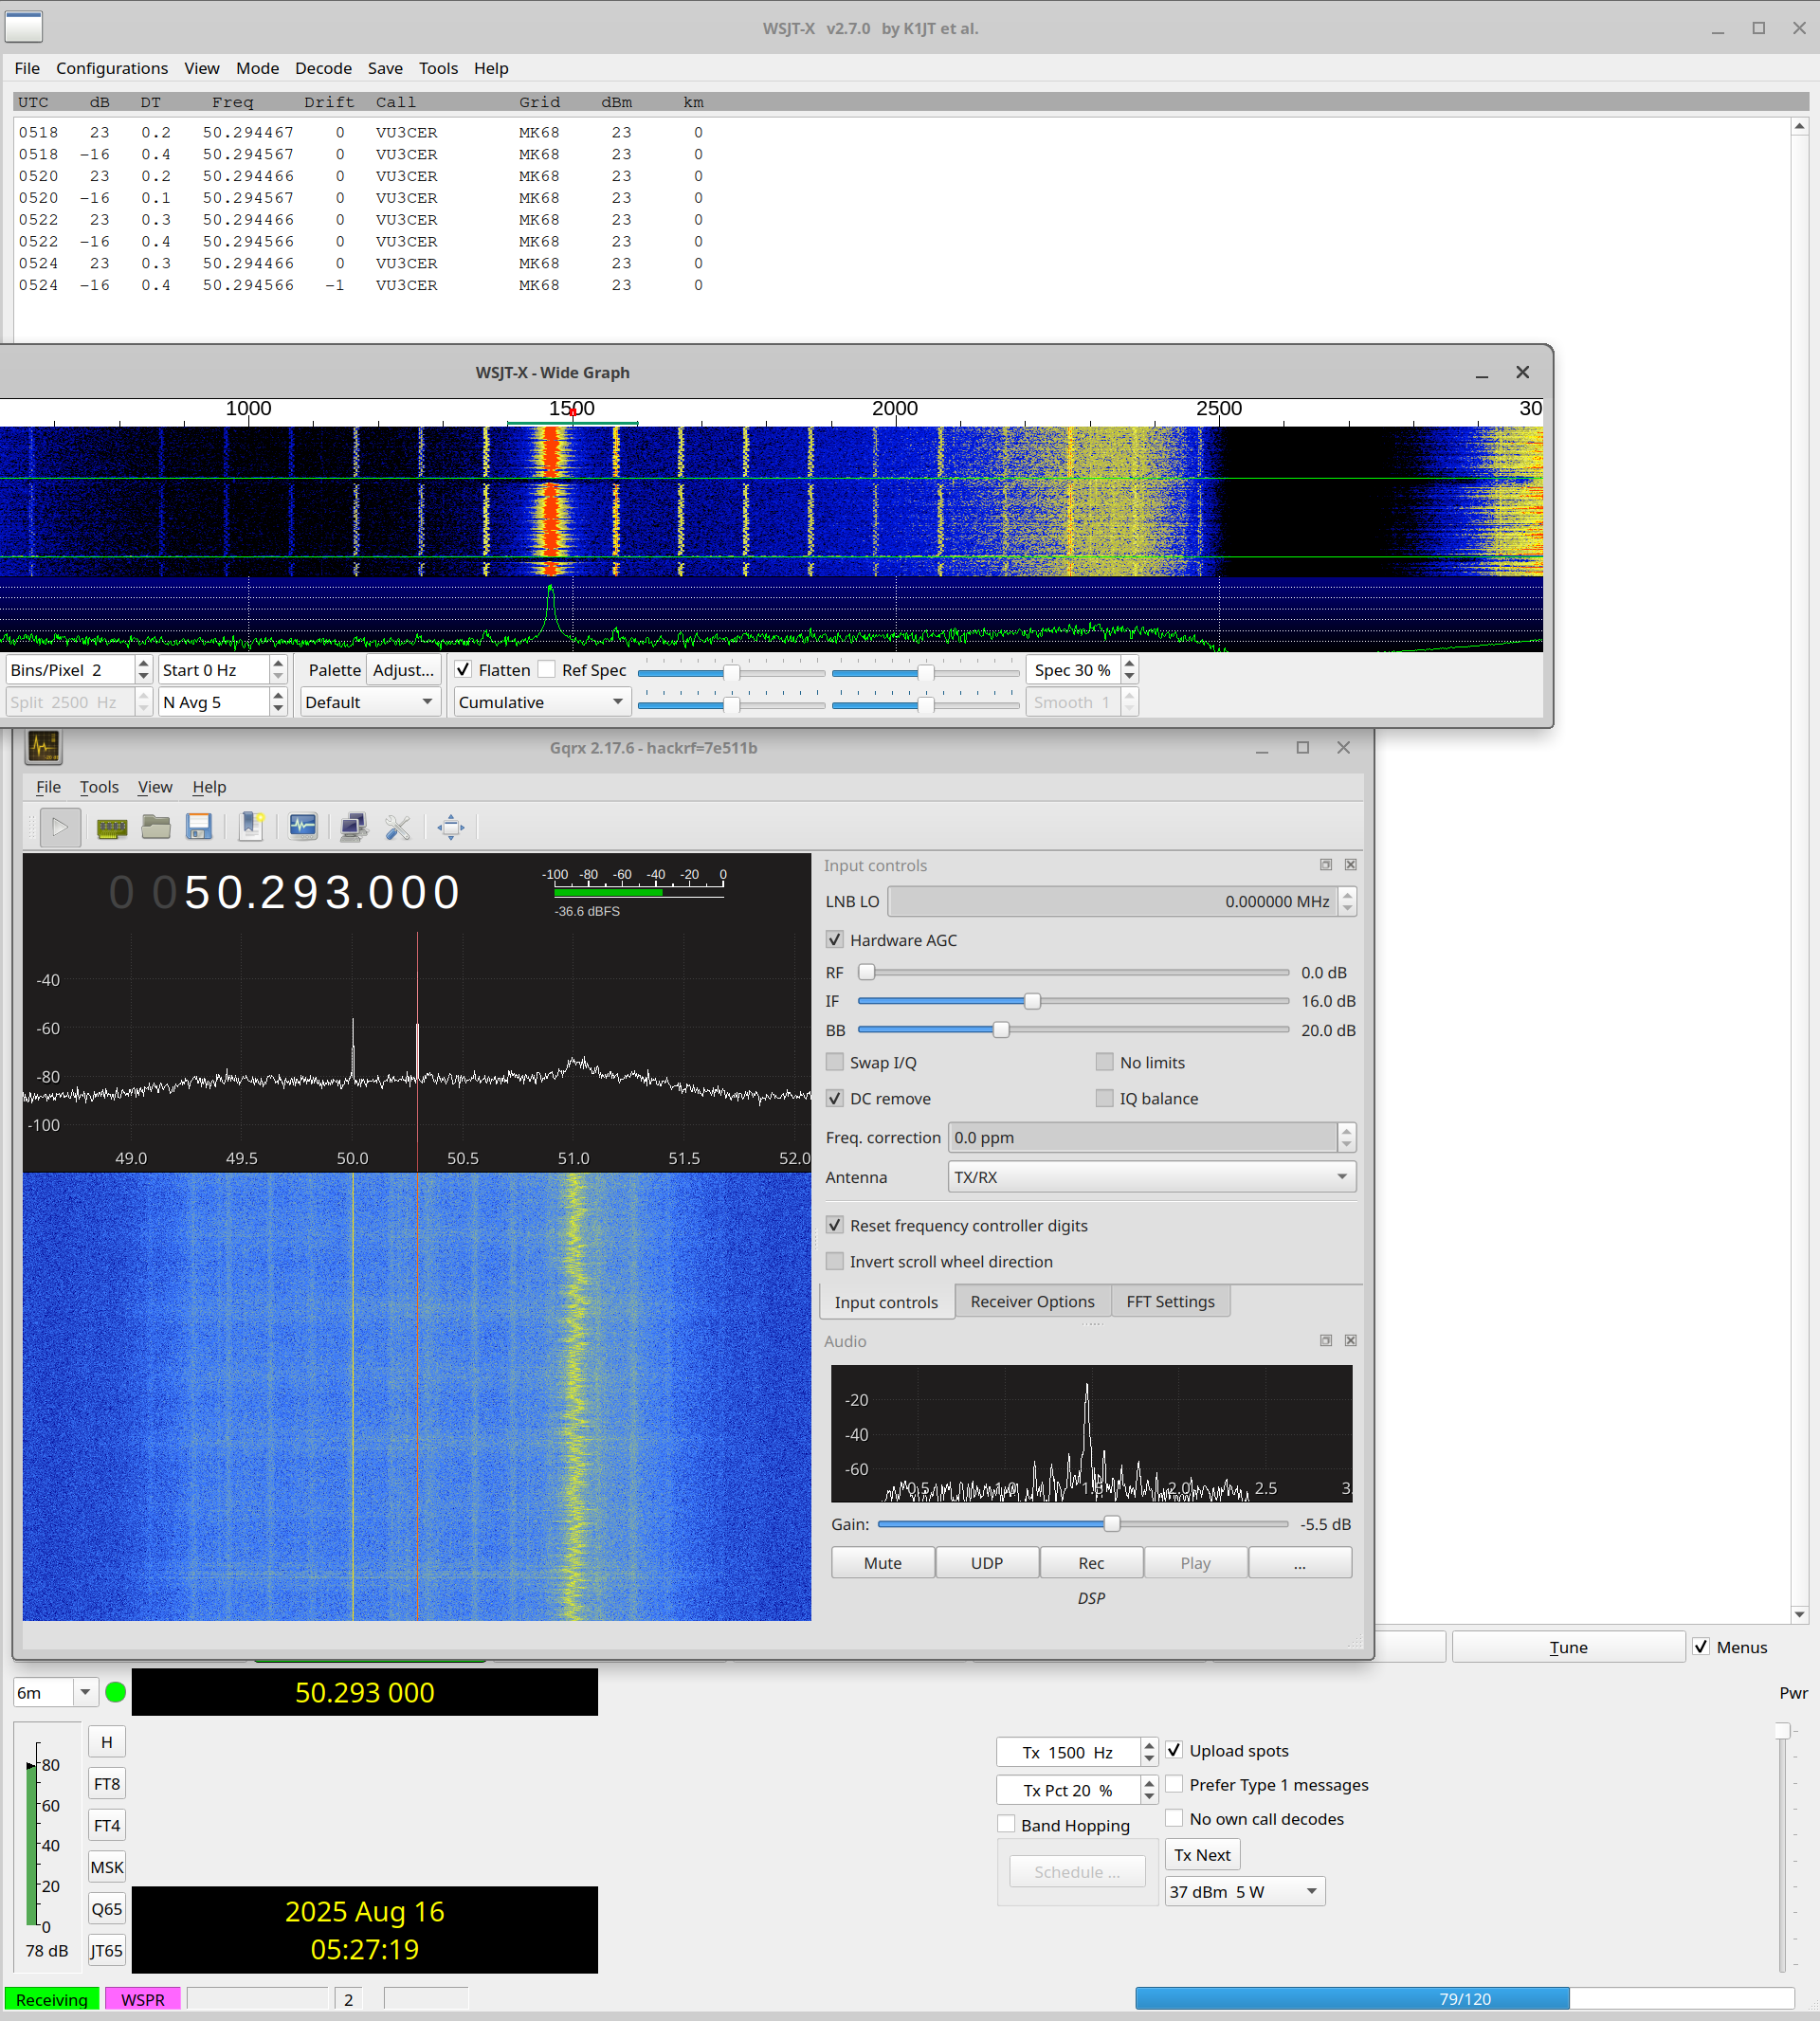Enable Swap I/Q checkbox
This screenshot has width=1820, height=2021.
click(835, 1061)
